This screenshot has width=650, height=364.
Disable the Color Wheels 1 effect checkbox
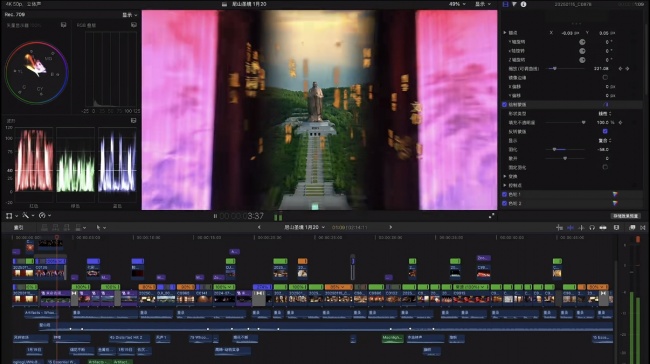point(504,194)
